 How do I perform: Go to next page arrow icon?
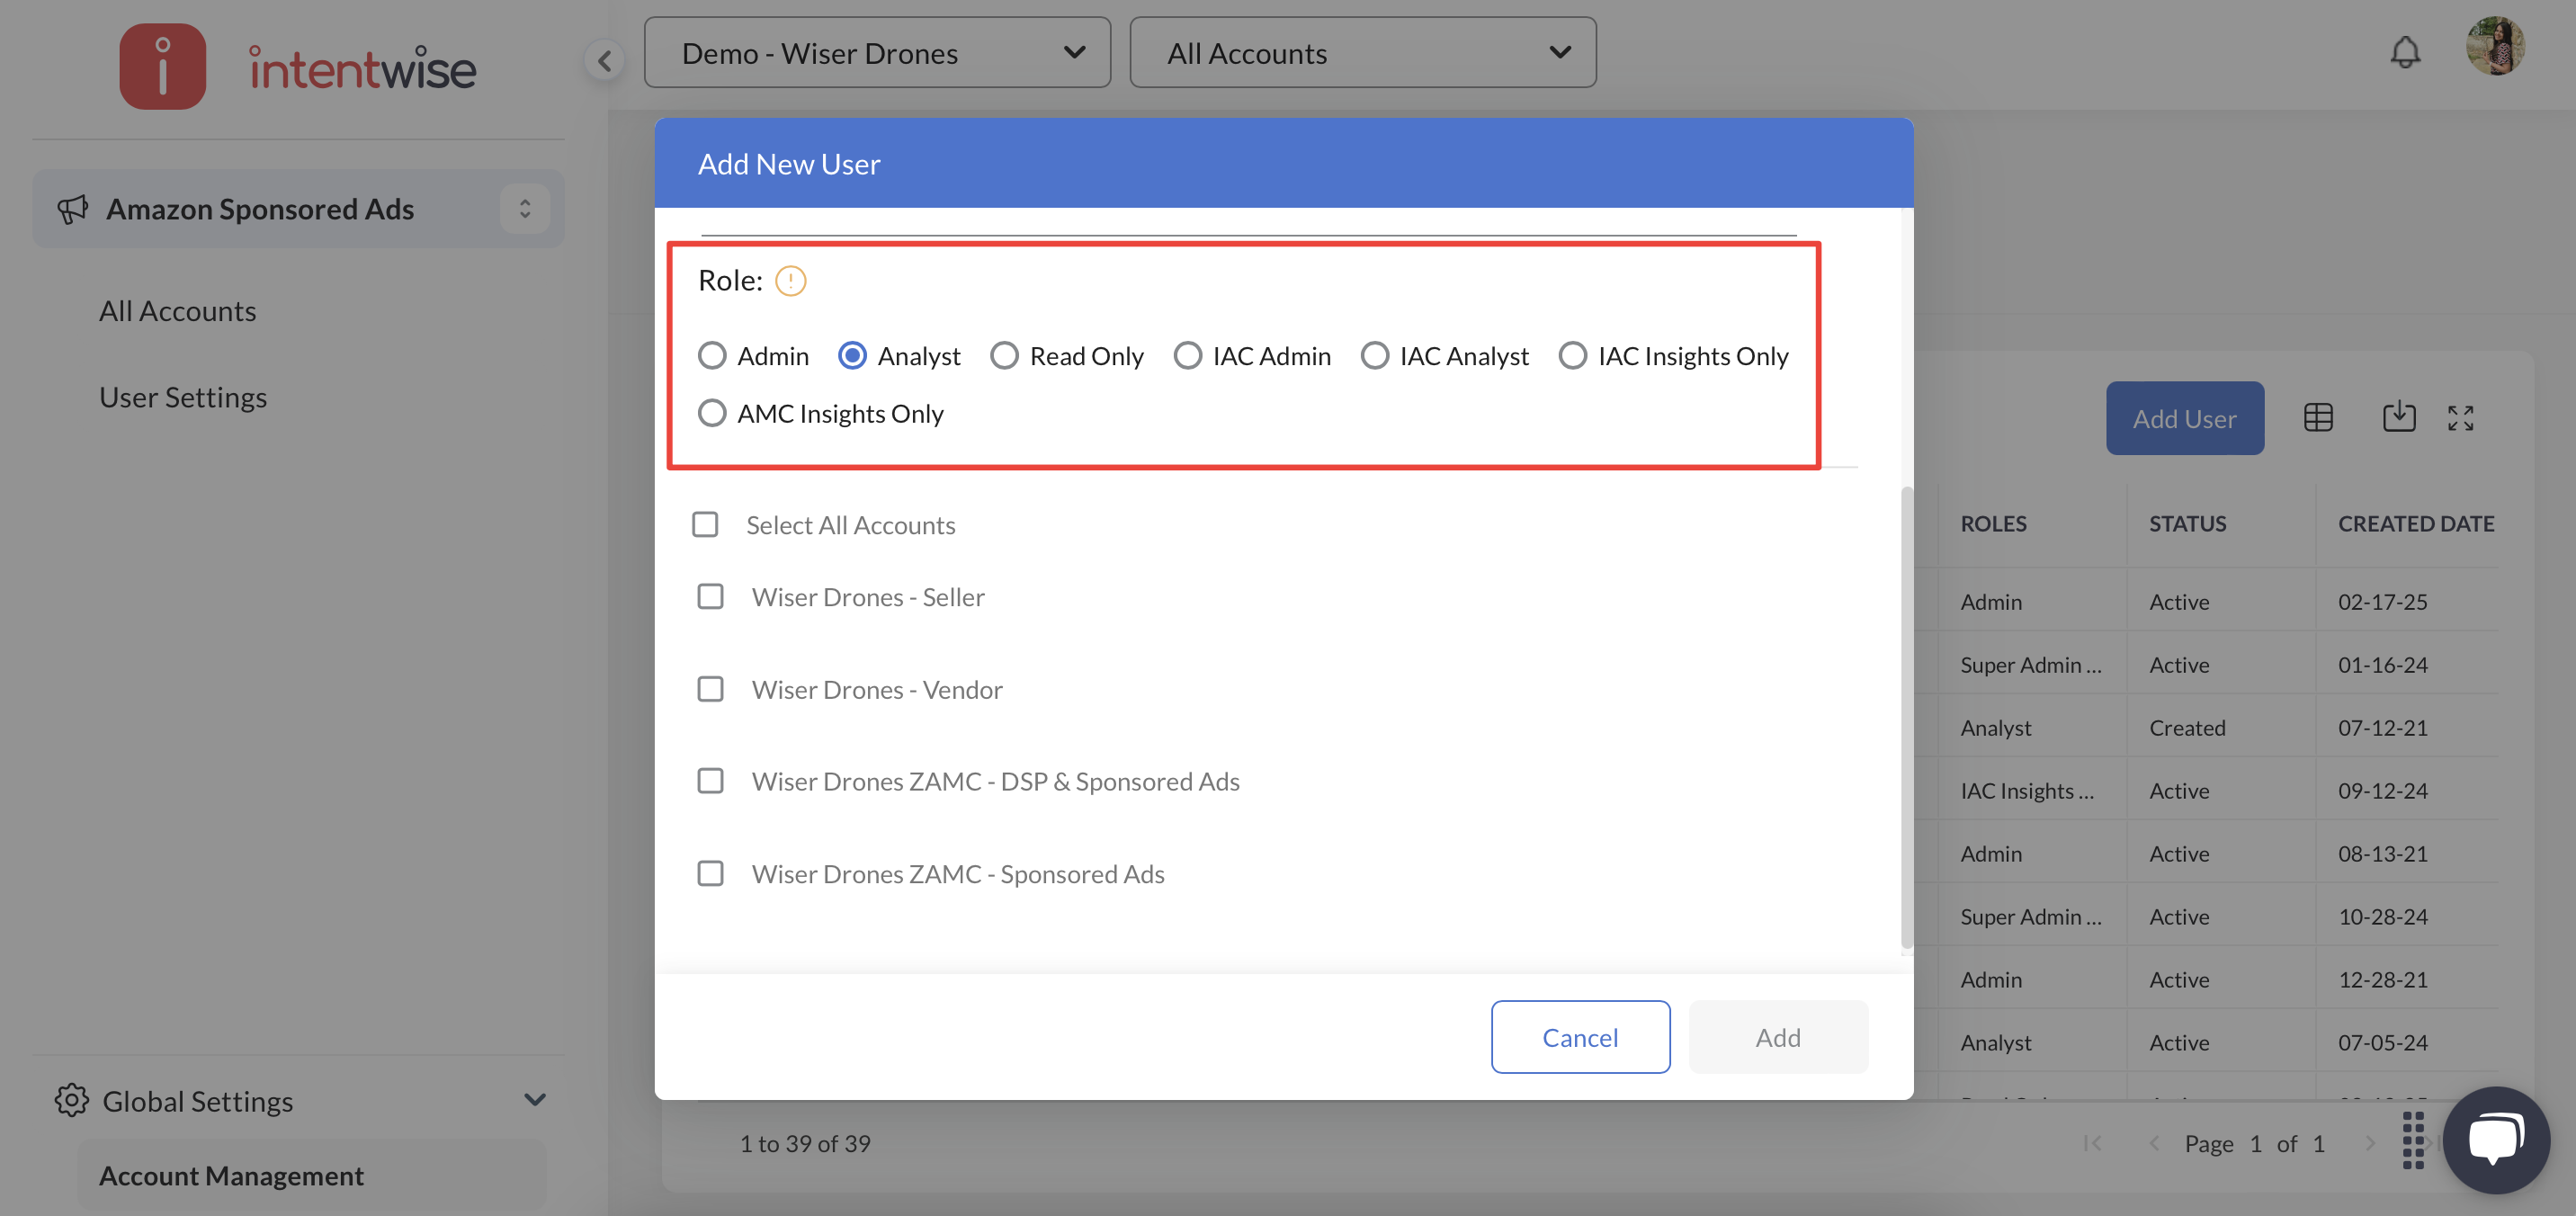tap(2369, 1143)
